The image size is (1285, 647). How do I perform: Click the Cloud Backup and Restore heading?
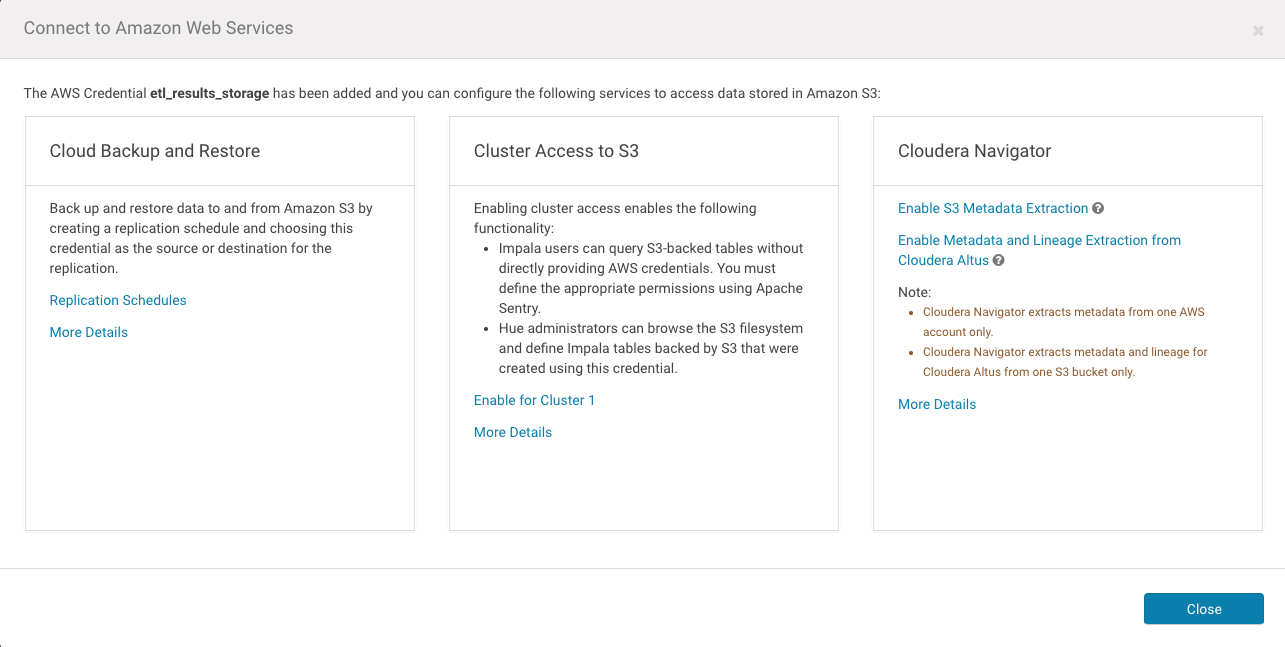(x=155, y=151)
